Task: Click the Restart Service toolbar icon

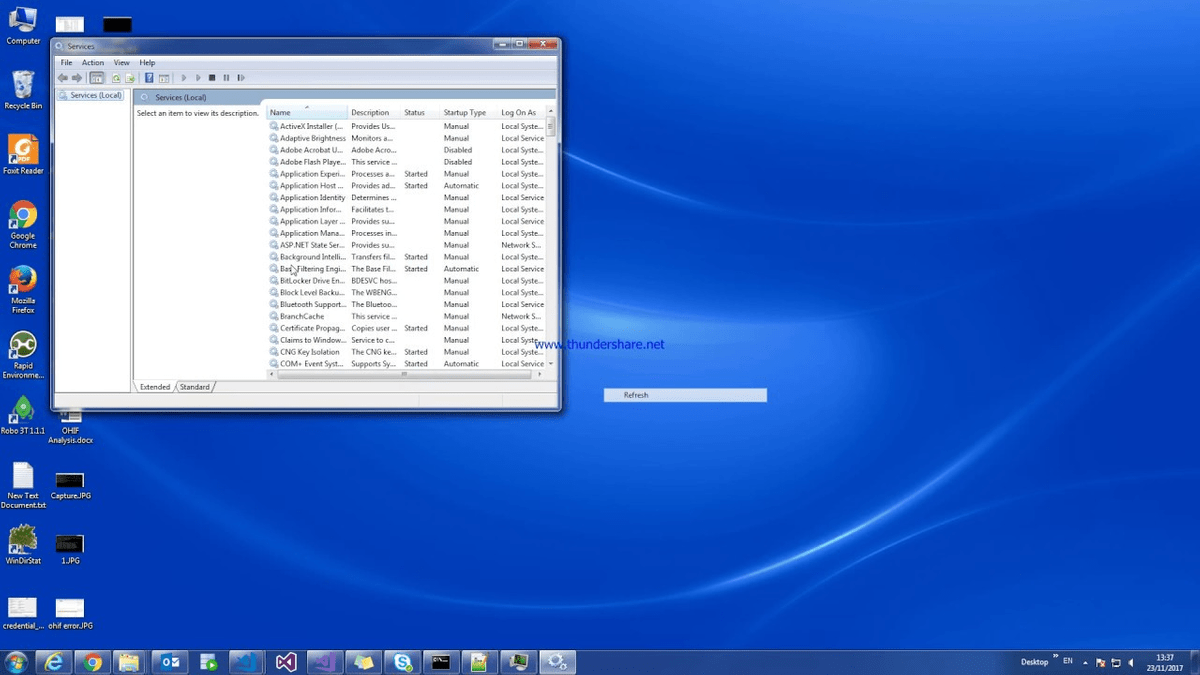Action: pyautogui.click(x=240, y=77)
